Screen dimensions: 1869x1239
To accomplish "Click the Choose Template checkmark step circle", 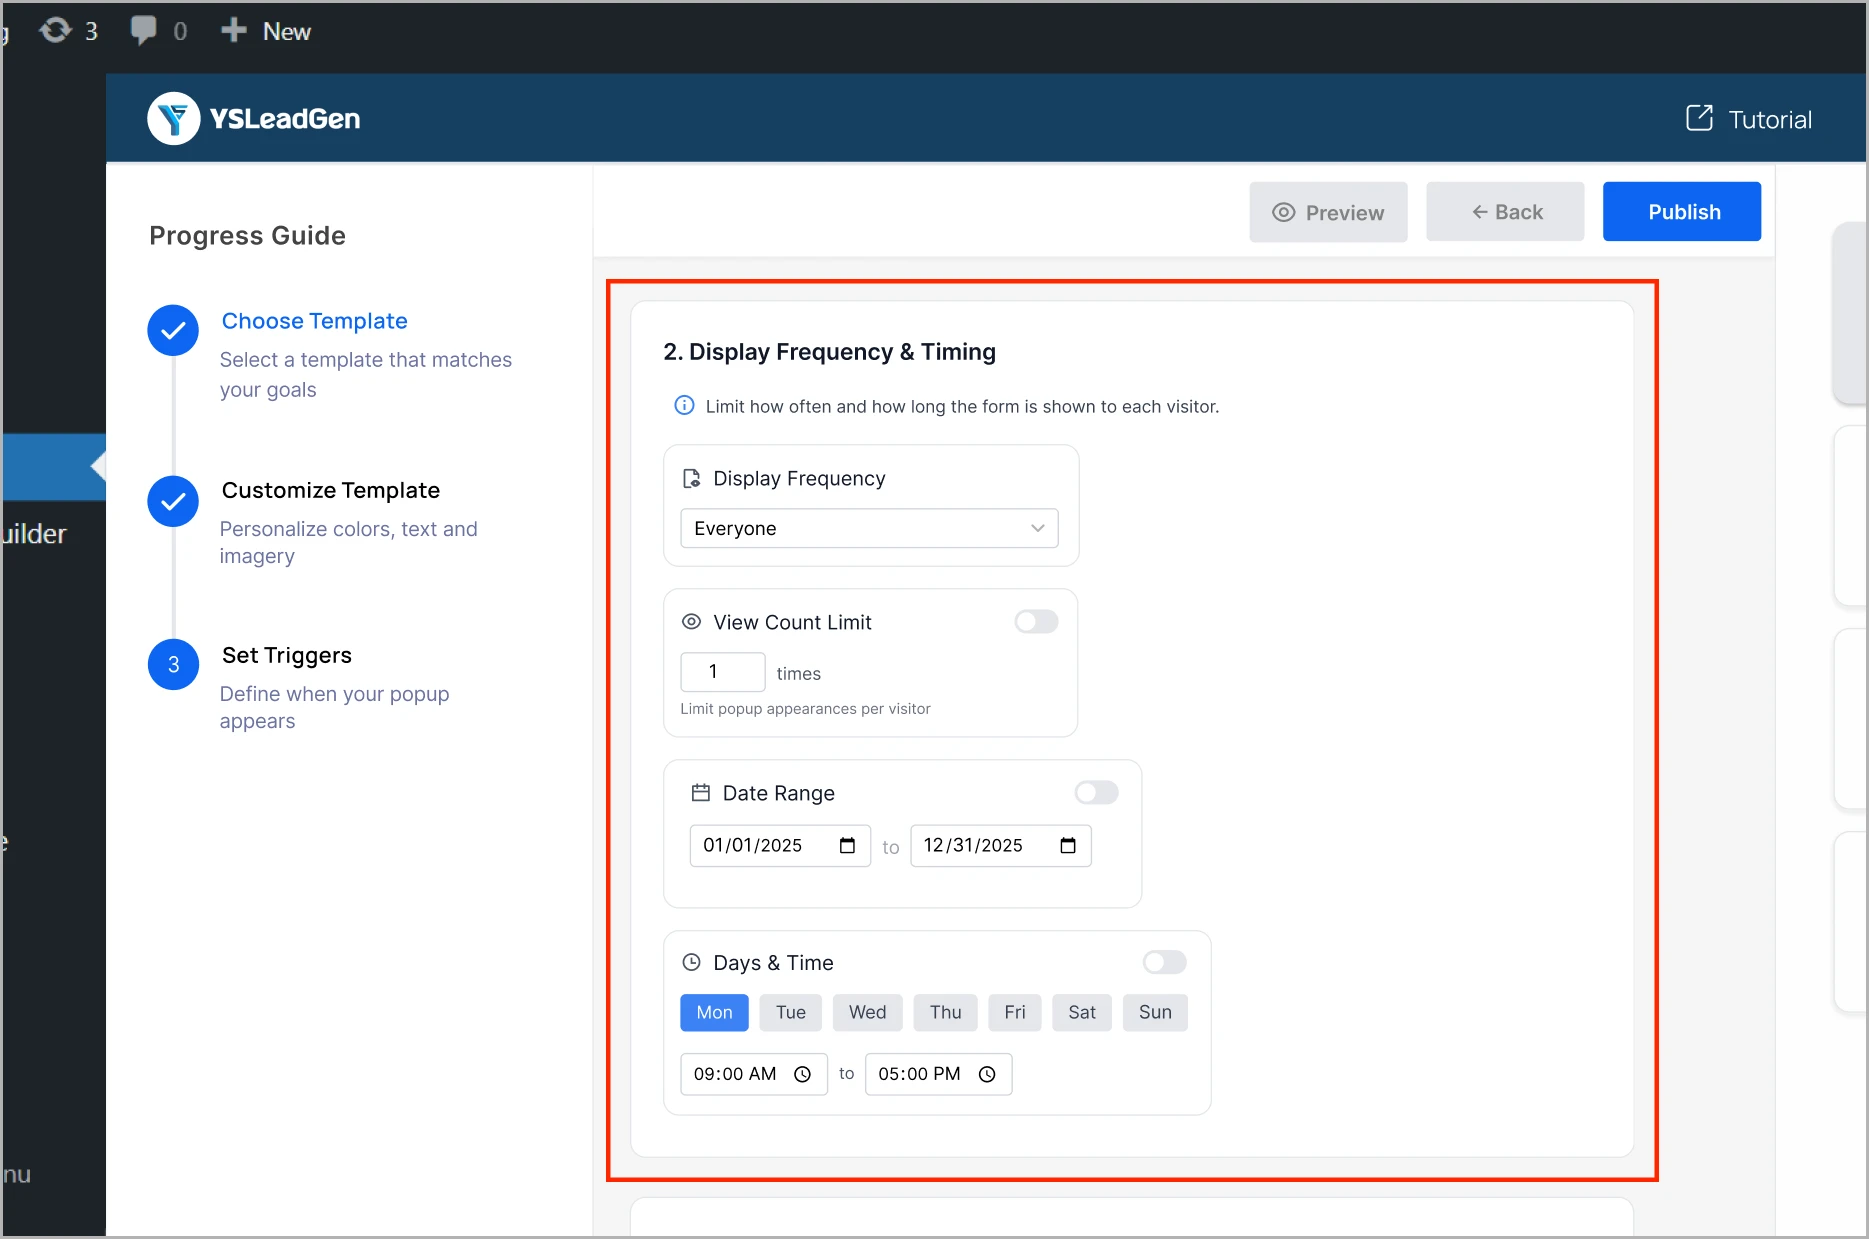I will point(173,330).
